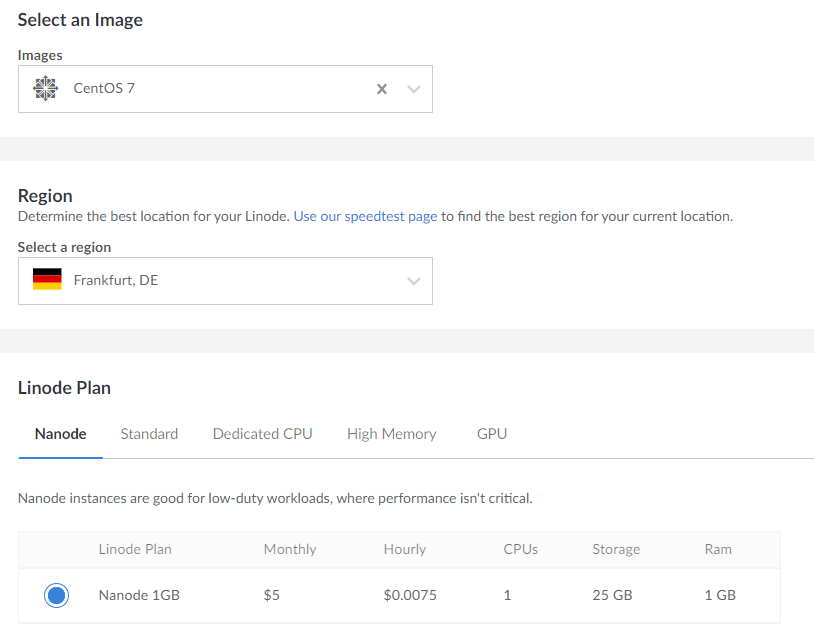Click the CentOS logo in Images field
The height and width of the screenshot is (639, 814).
tap(46, 88)
